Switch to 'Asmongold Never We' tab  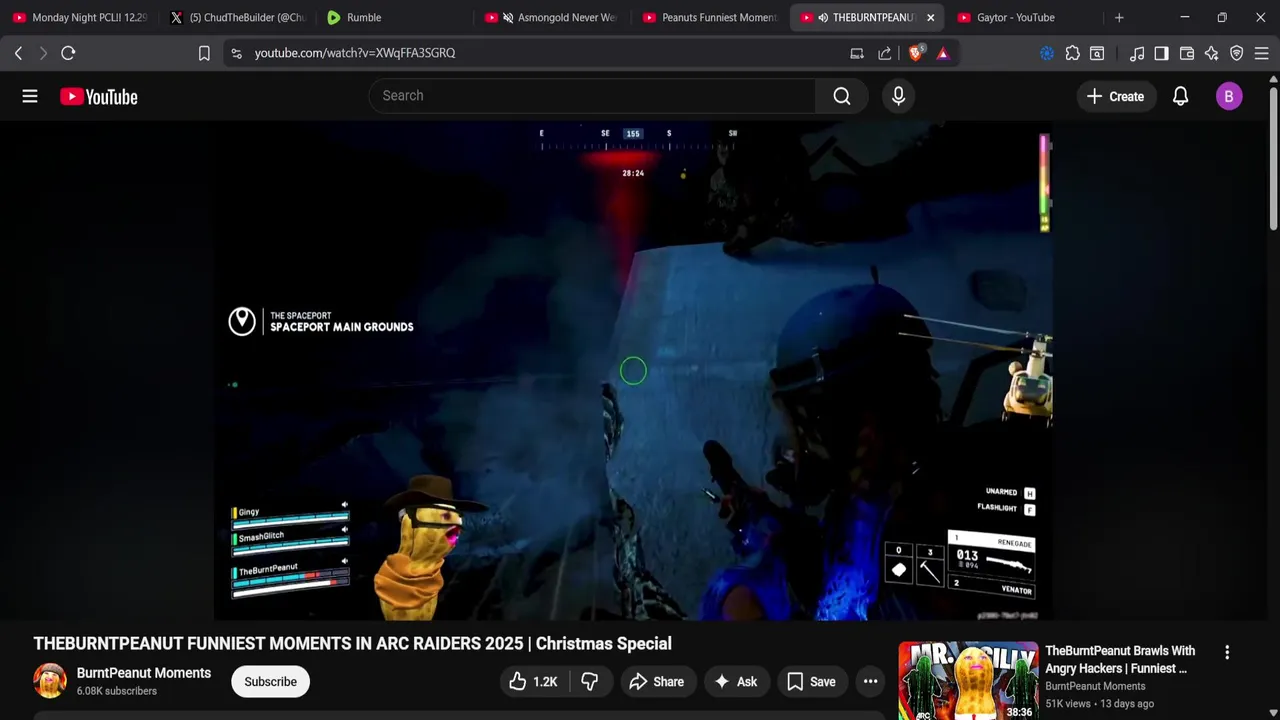pyautogui.click(x=553, y=17)
